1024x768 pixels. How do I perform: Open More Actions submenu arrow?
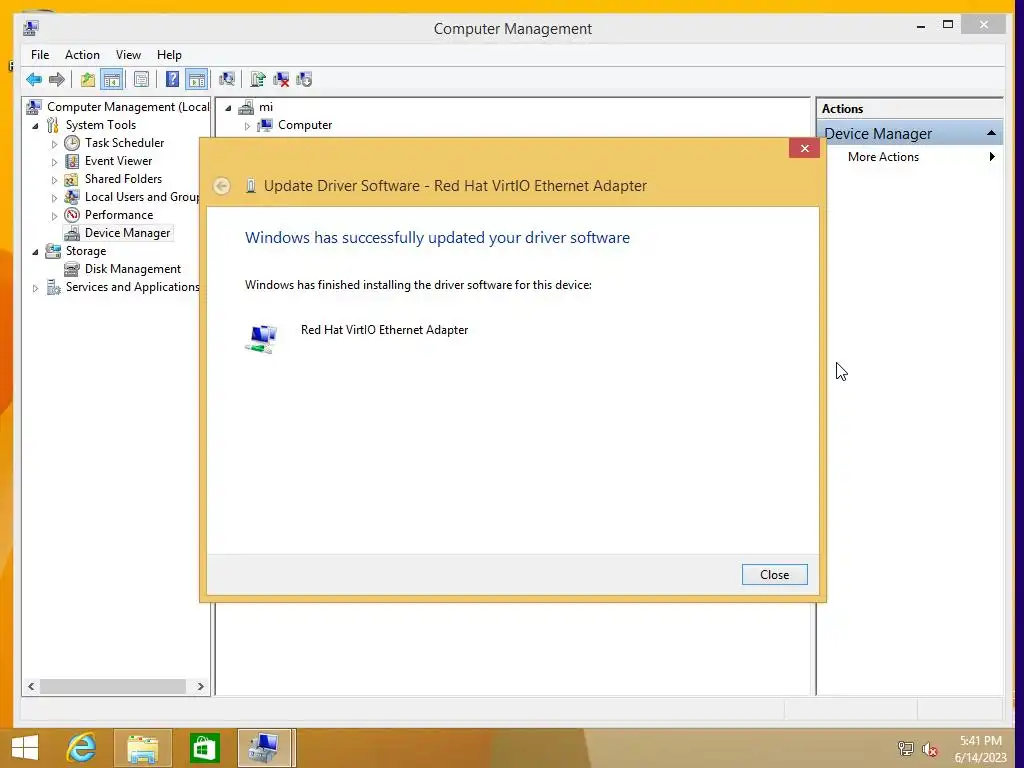(992, 157)
